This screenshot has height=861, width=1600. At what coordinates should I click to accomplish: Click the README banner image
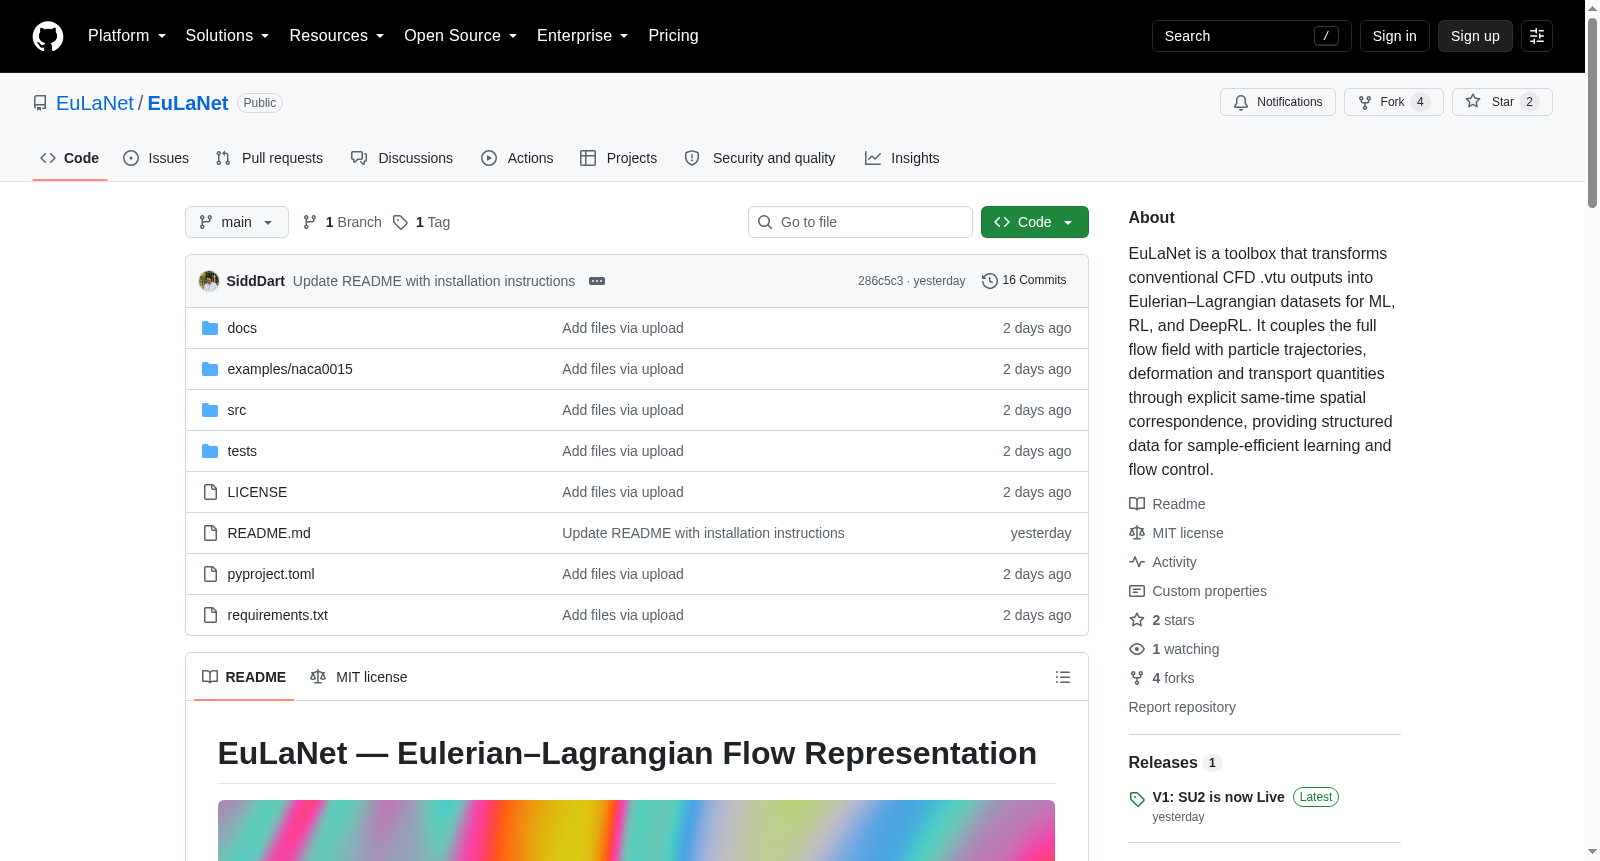pyautogui.click(x=636, y=830)
